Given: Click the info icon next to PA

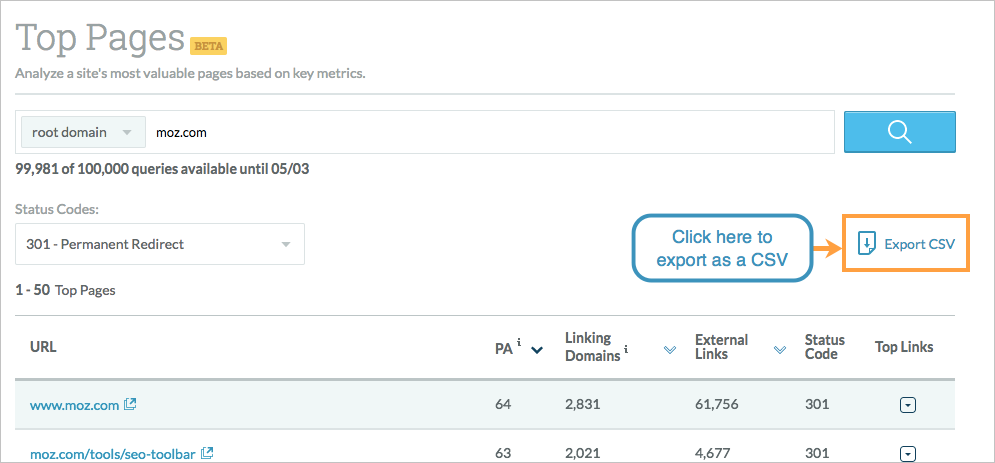Looking at the screenshot, I should pos(519,342).
